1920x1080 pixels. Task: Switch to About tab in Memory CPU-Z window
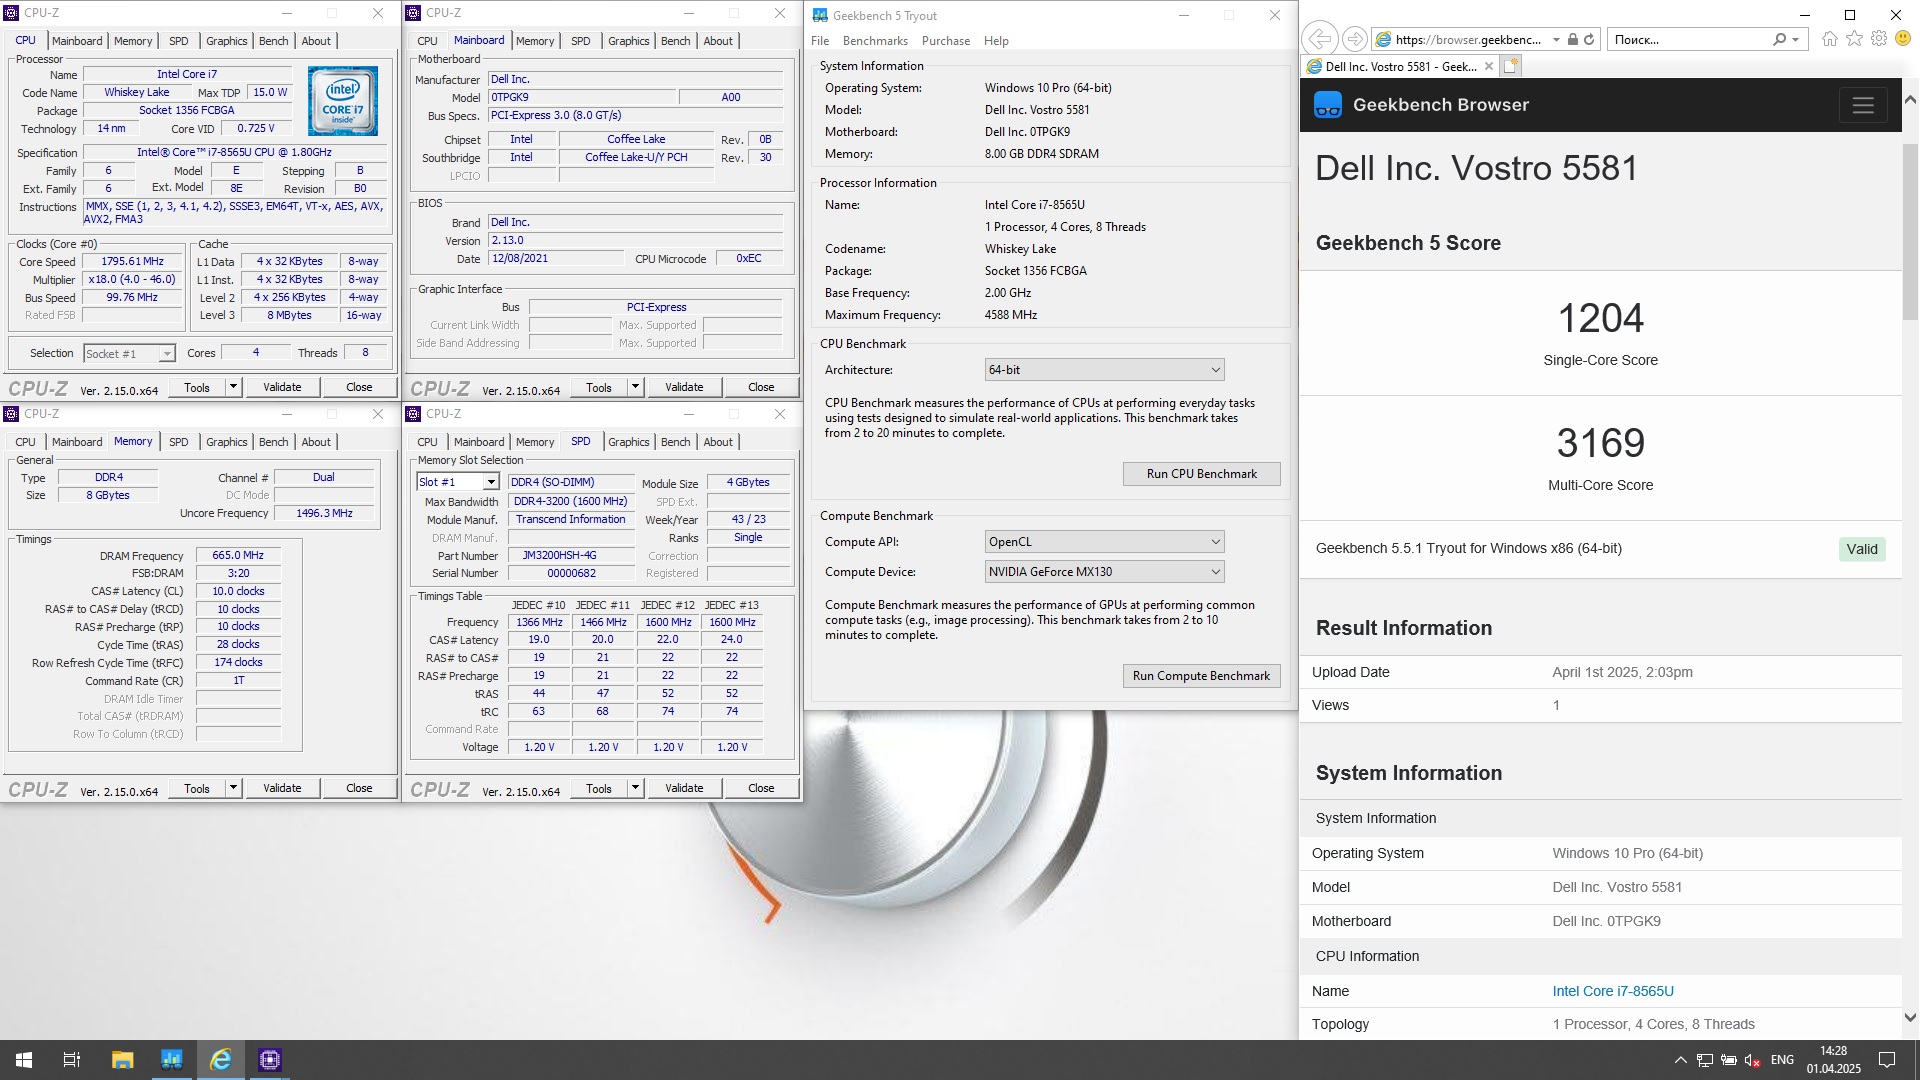coord(316,442)
